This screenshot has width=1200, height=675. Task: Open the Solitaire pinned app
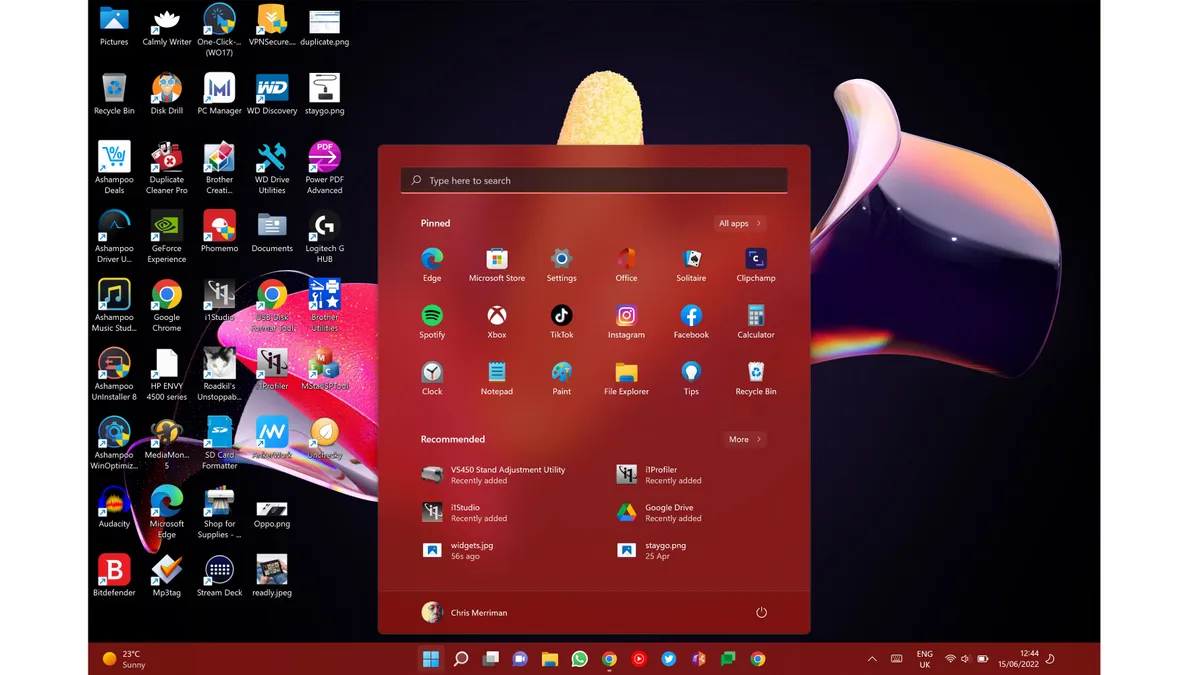[691, 265]
